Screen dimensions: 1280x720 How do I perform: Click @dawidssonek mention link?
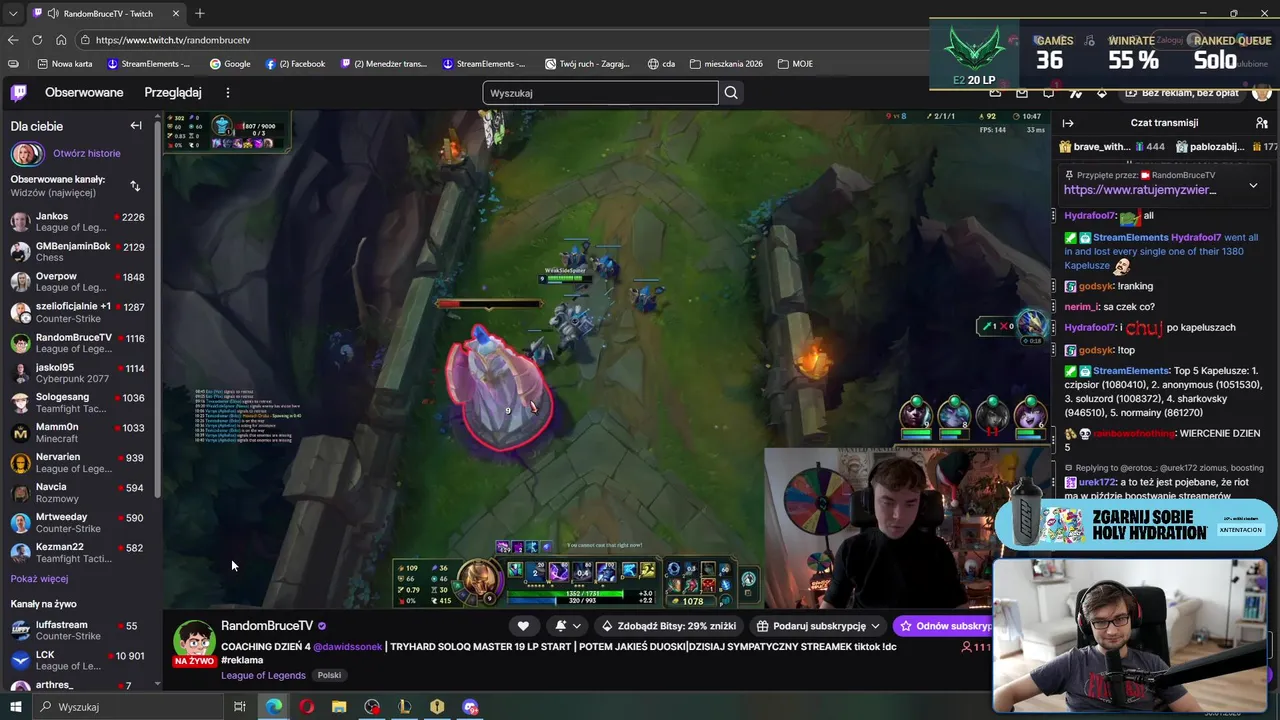tap(348, 647)
